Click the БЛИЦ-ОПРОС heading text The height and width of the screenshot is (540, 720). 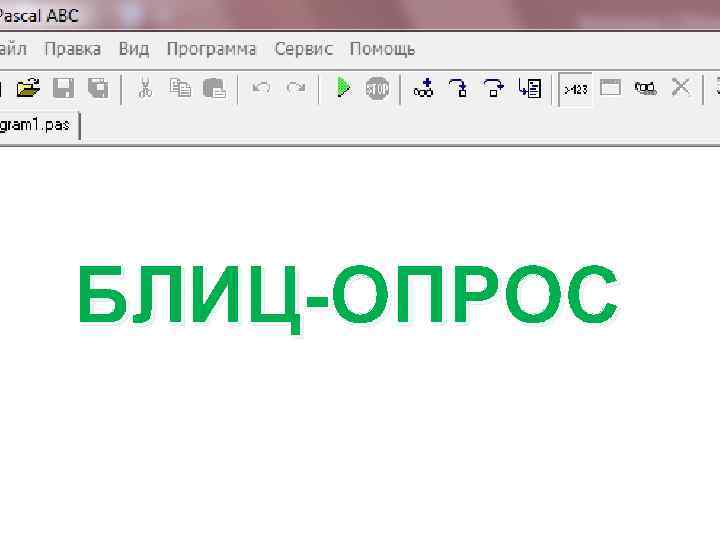pyautogui.click(x=349, y=298)
